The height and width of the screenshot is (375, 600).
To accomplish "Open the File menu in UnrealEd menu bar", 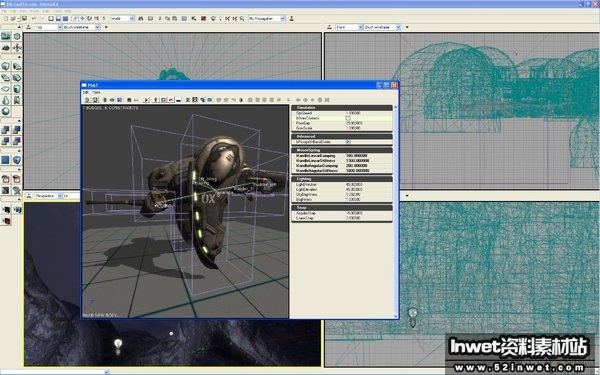I will 4,11.
